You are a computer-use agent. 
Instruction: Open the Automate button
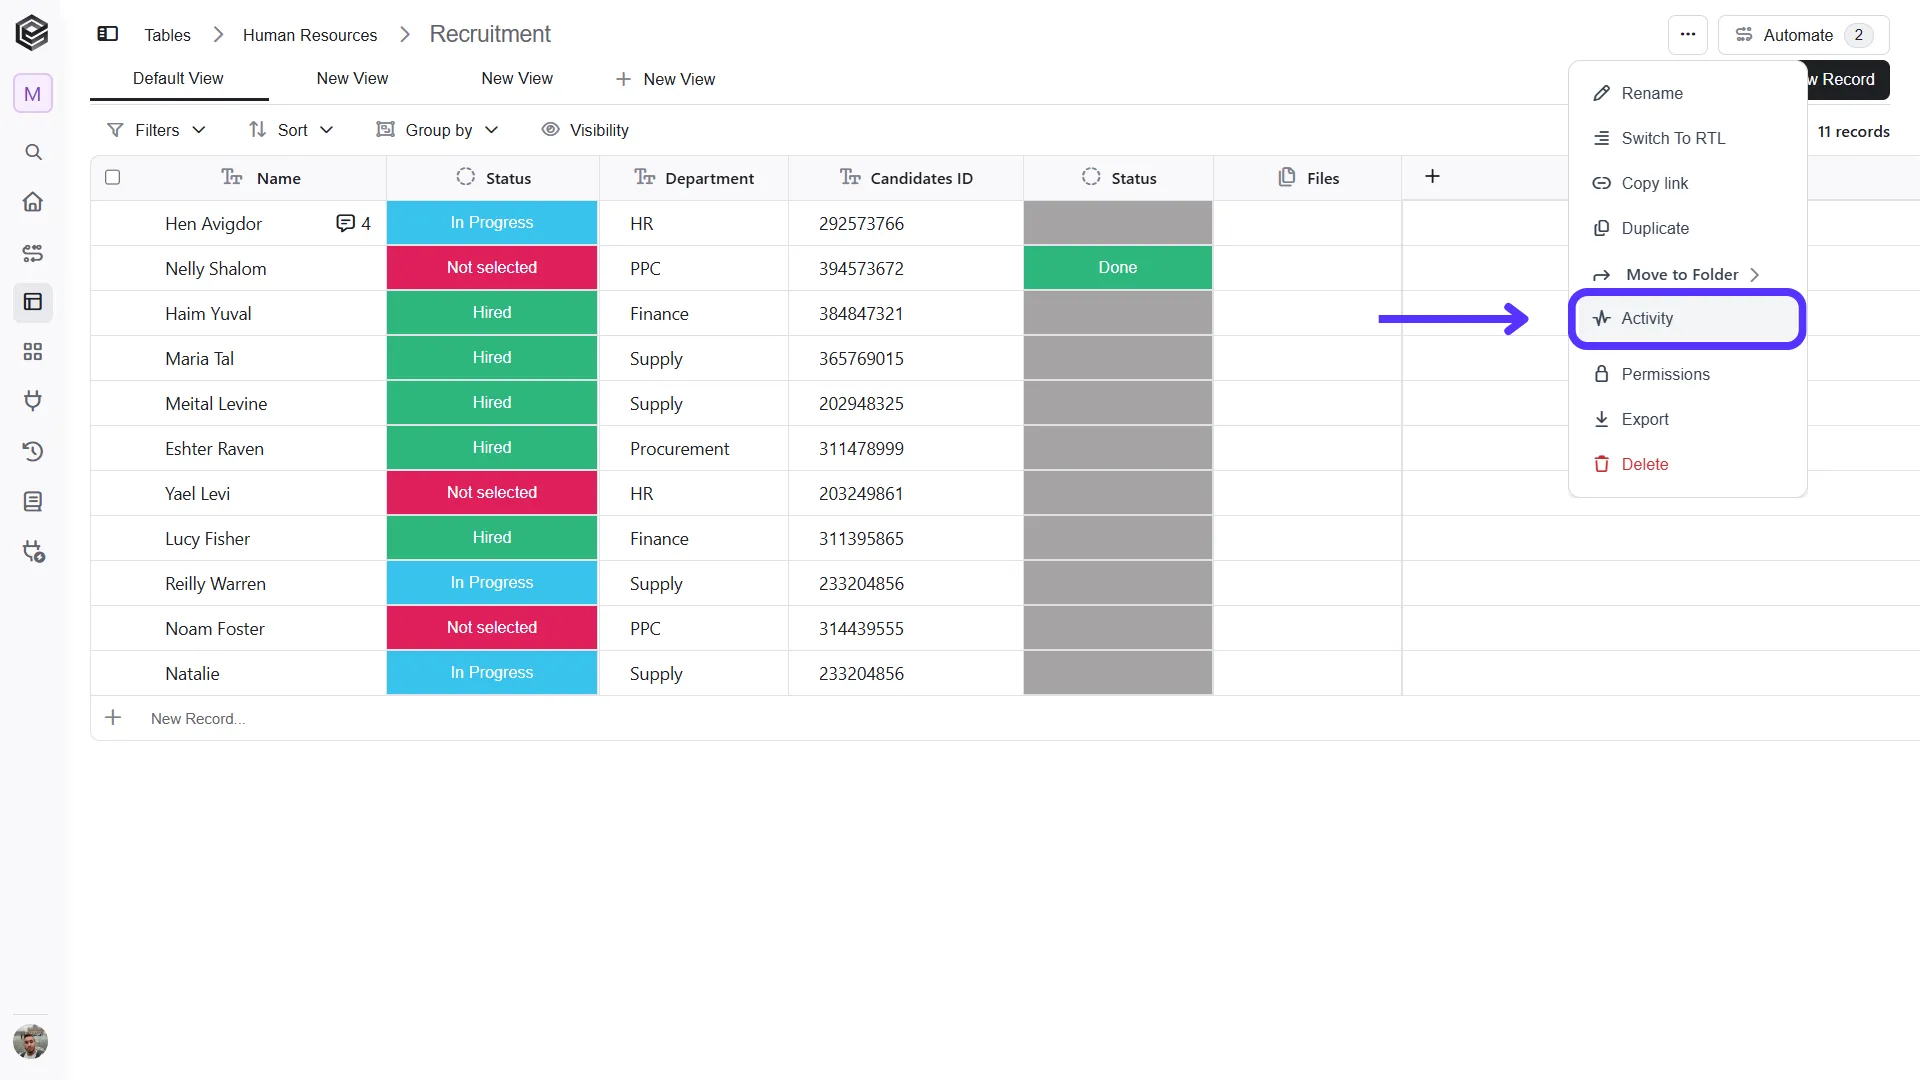1803,35
